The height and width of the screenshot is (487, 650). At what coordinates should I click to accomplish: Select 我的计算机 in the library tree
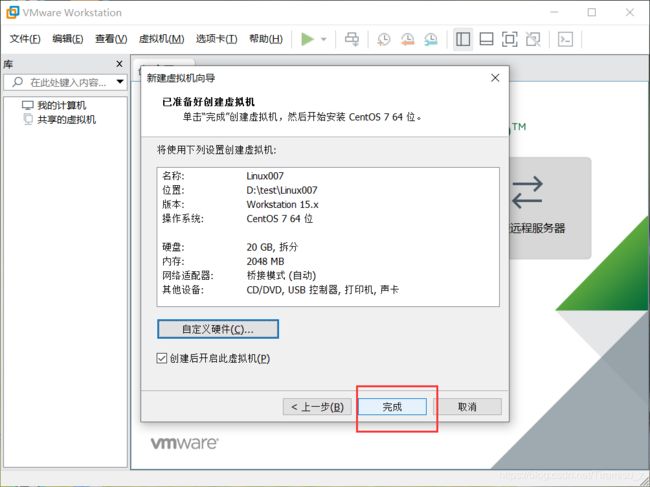(54, 105)
